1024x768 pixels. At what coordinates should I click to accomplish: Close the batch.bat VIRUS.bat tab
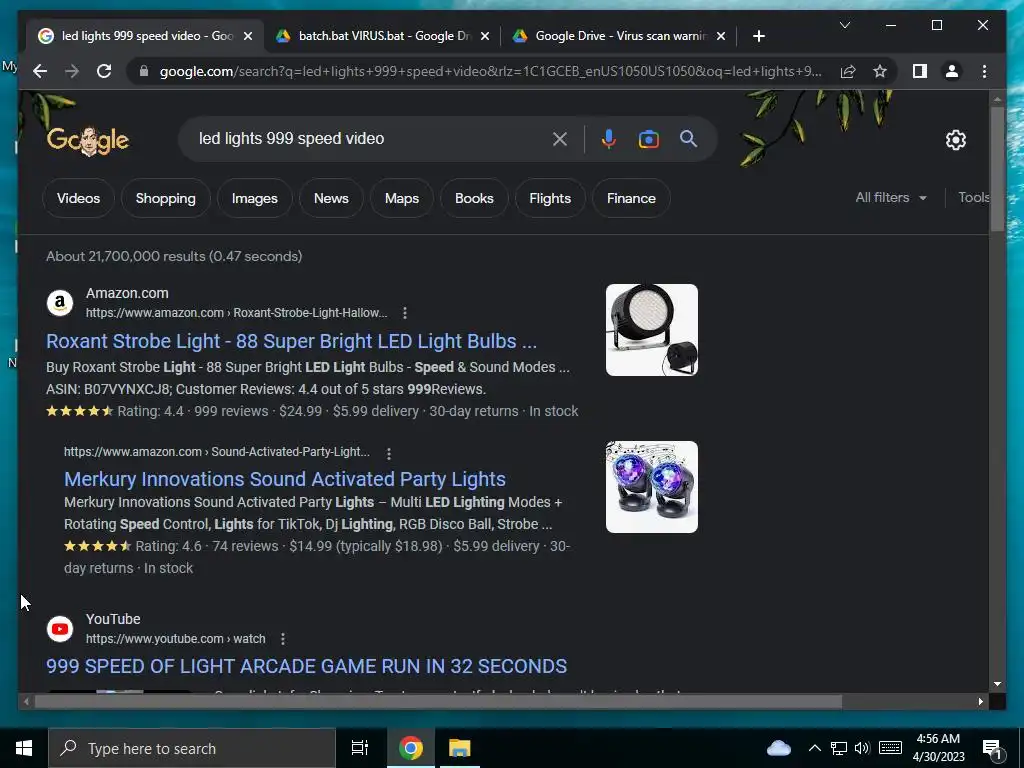click(485, 36)
